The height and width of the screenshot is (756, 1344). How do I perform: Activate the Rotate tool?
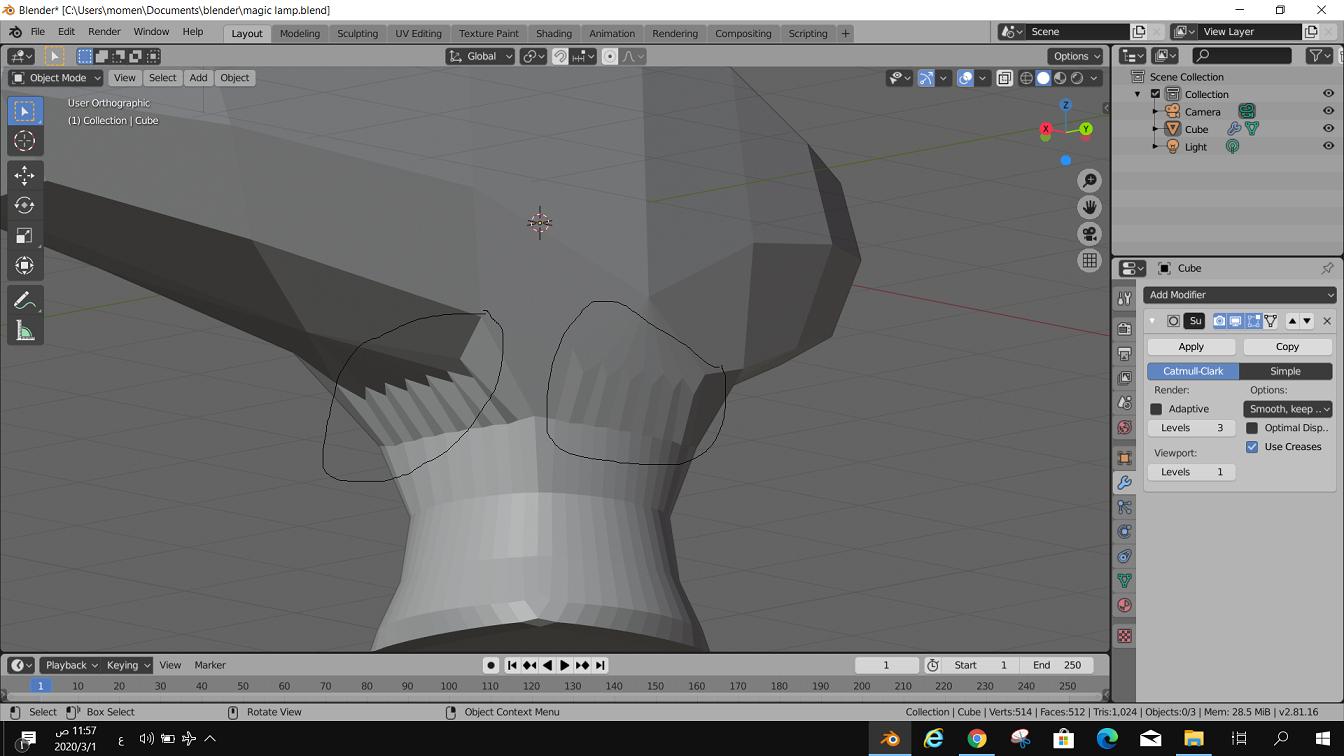[x=25, y=205]
